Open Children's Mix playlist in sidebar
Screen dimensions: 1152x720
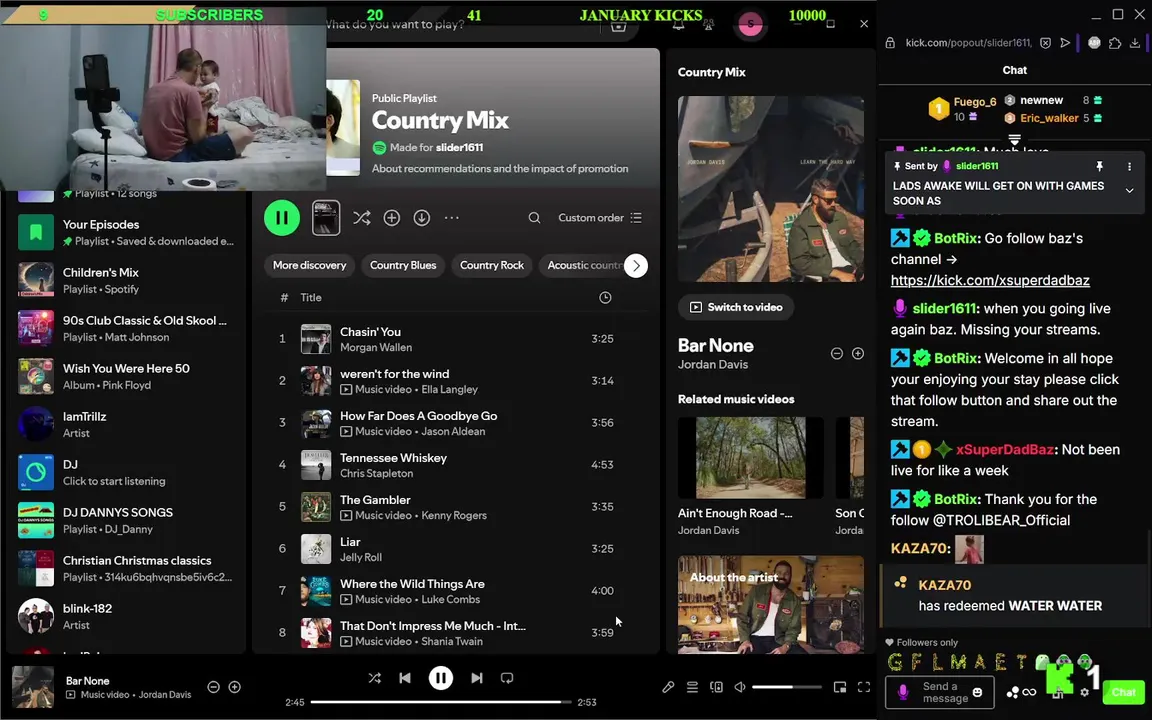[x=126, y=280]
